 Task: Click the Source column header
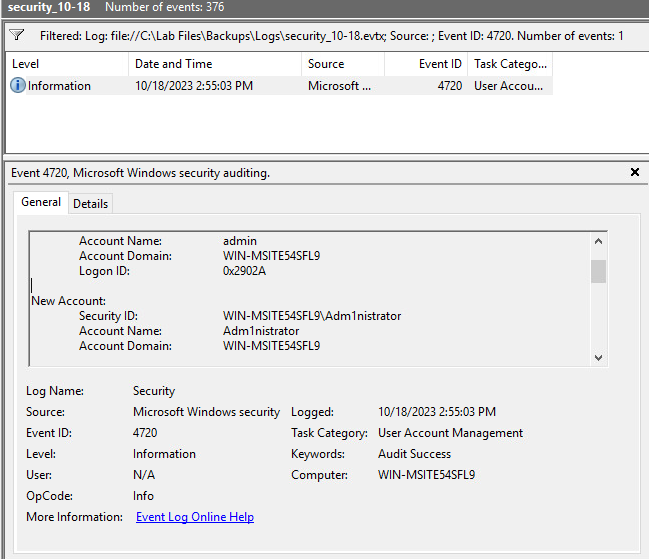[343, 64]
